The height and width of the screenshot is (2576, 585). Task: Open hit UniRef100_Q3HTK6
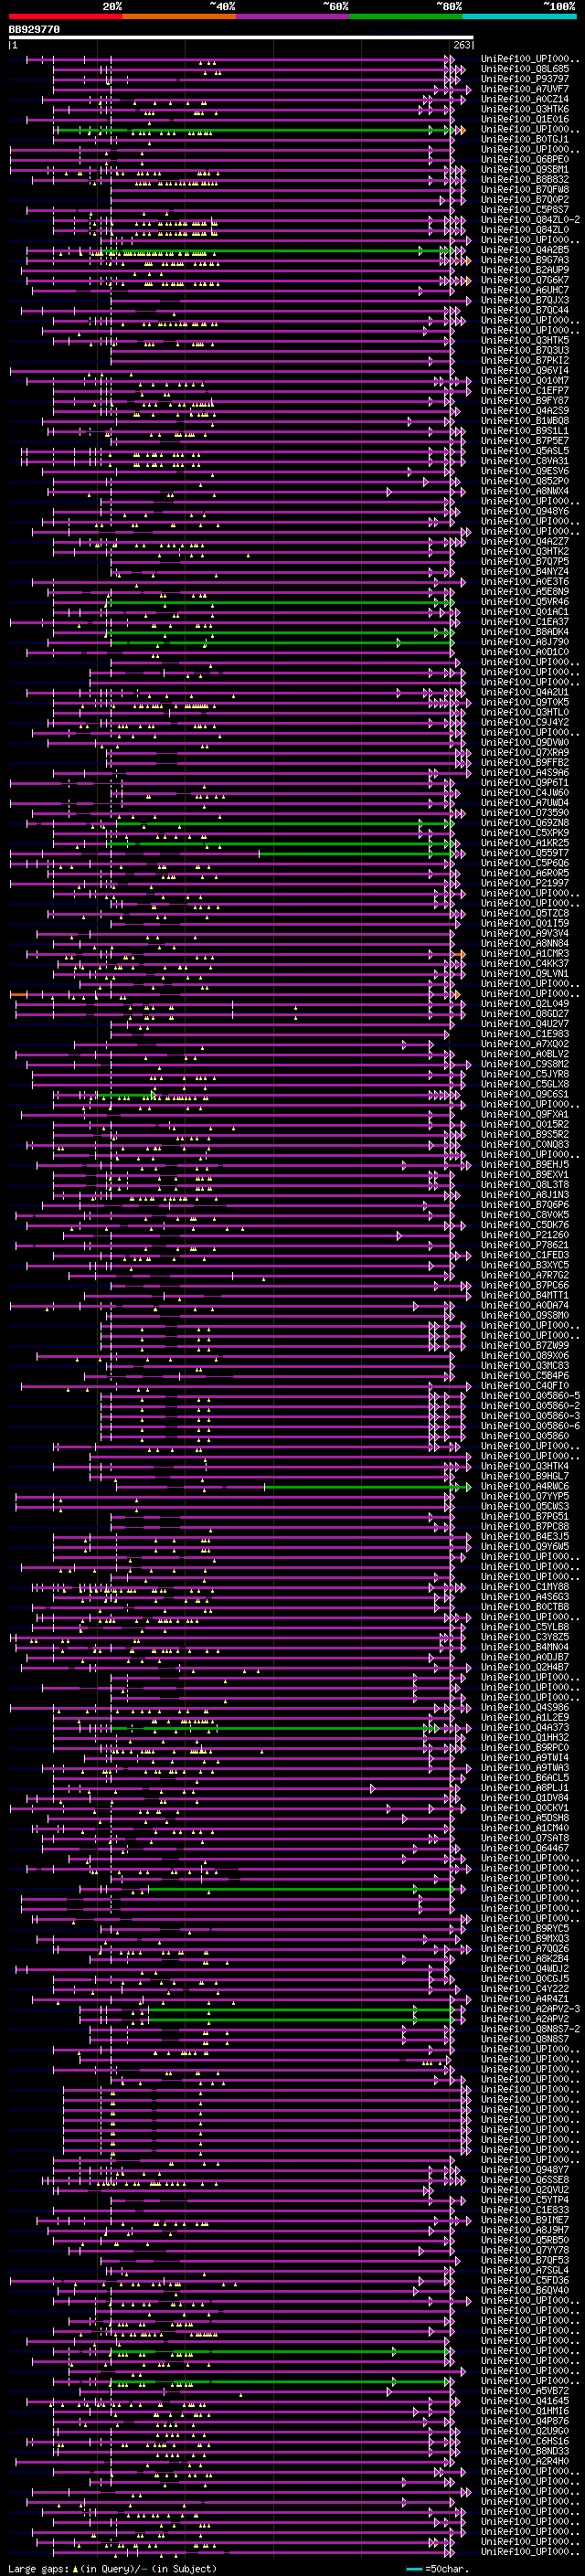[525, 109]
